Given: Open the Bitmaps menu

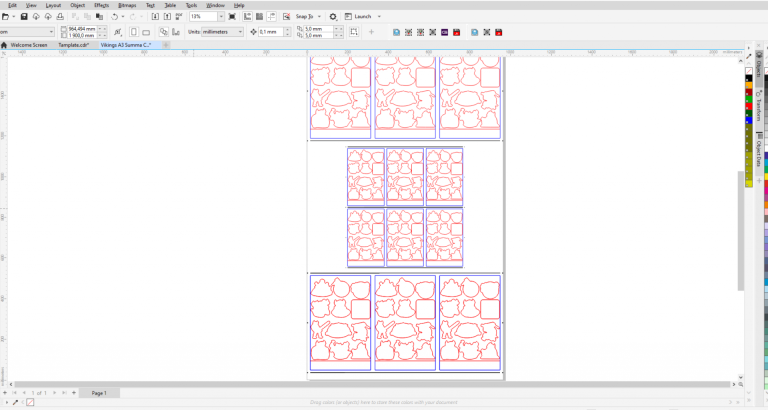Looking at the screenshot, I should click(x=127, y=5).
